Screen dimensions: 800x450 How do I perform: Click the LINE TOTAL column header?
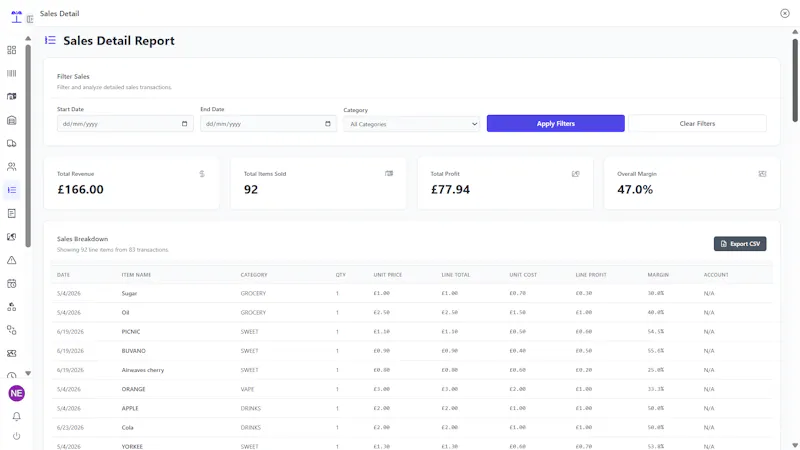pos(456,275)
